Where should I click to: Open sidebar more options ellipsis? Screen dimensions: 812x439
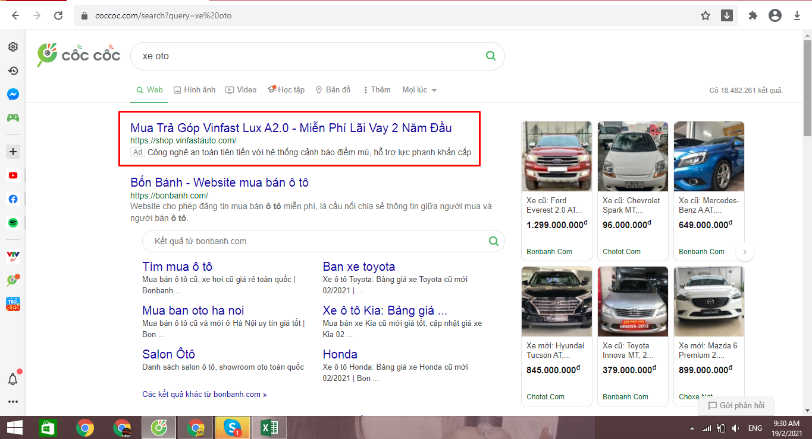(13, 402)
